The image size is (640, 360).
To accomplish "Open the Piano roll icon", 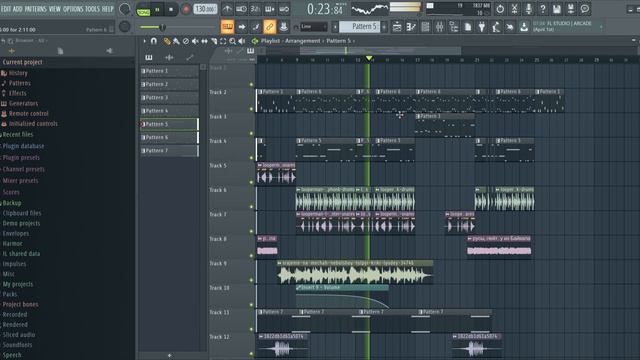I will pyautogui.click(x=411, y=27).
